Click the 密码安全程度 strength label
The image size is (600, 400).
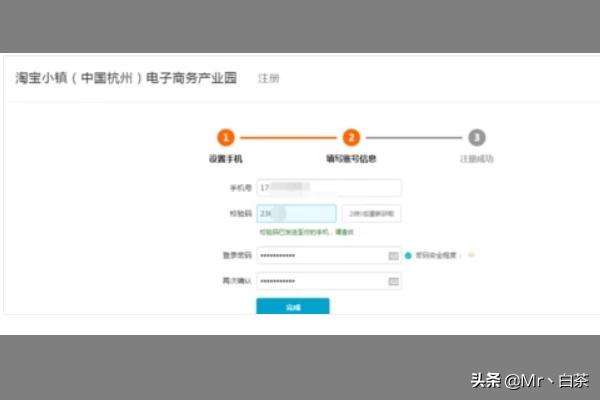(x=438, y=256)
